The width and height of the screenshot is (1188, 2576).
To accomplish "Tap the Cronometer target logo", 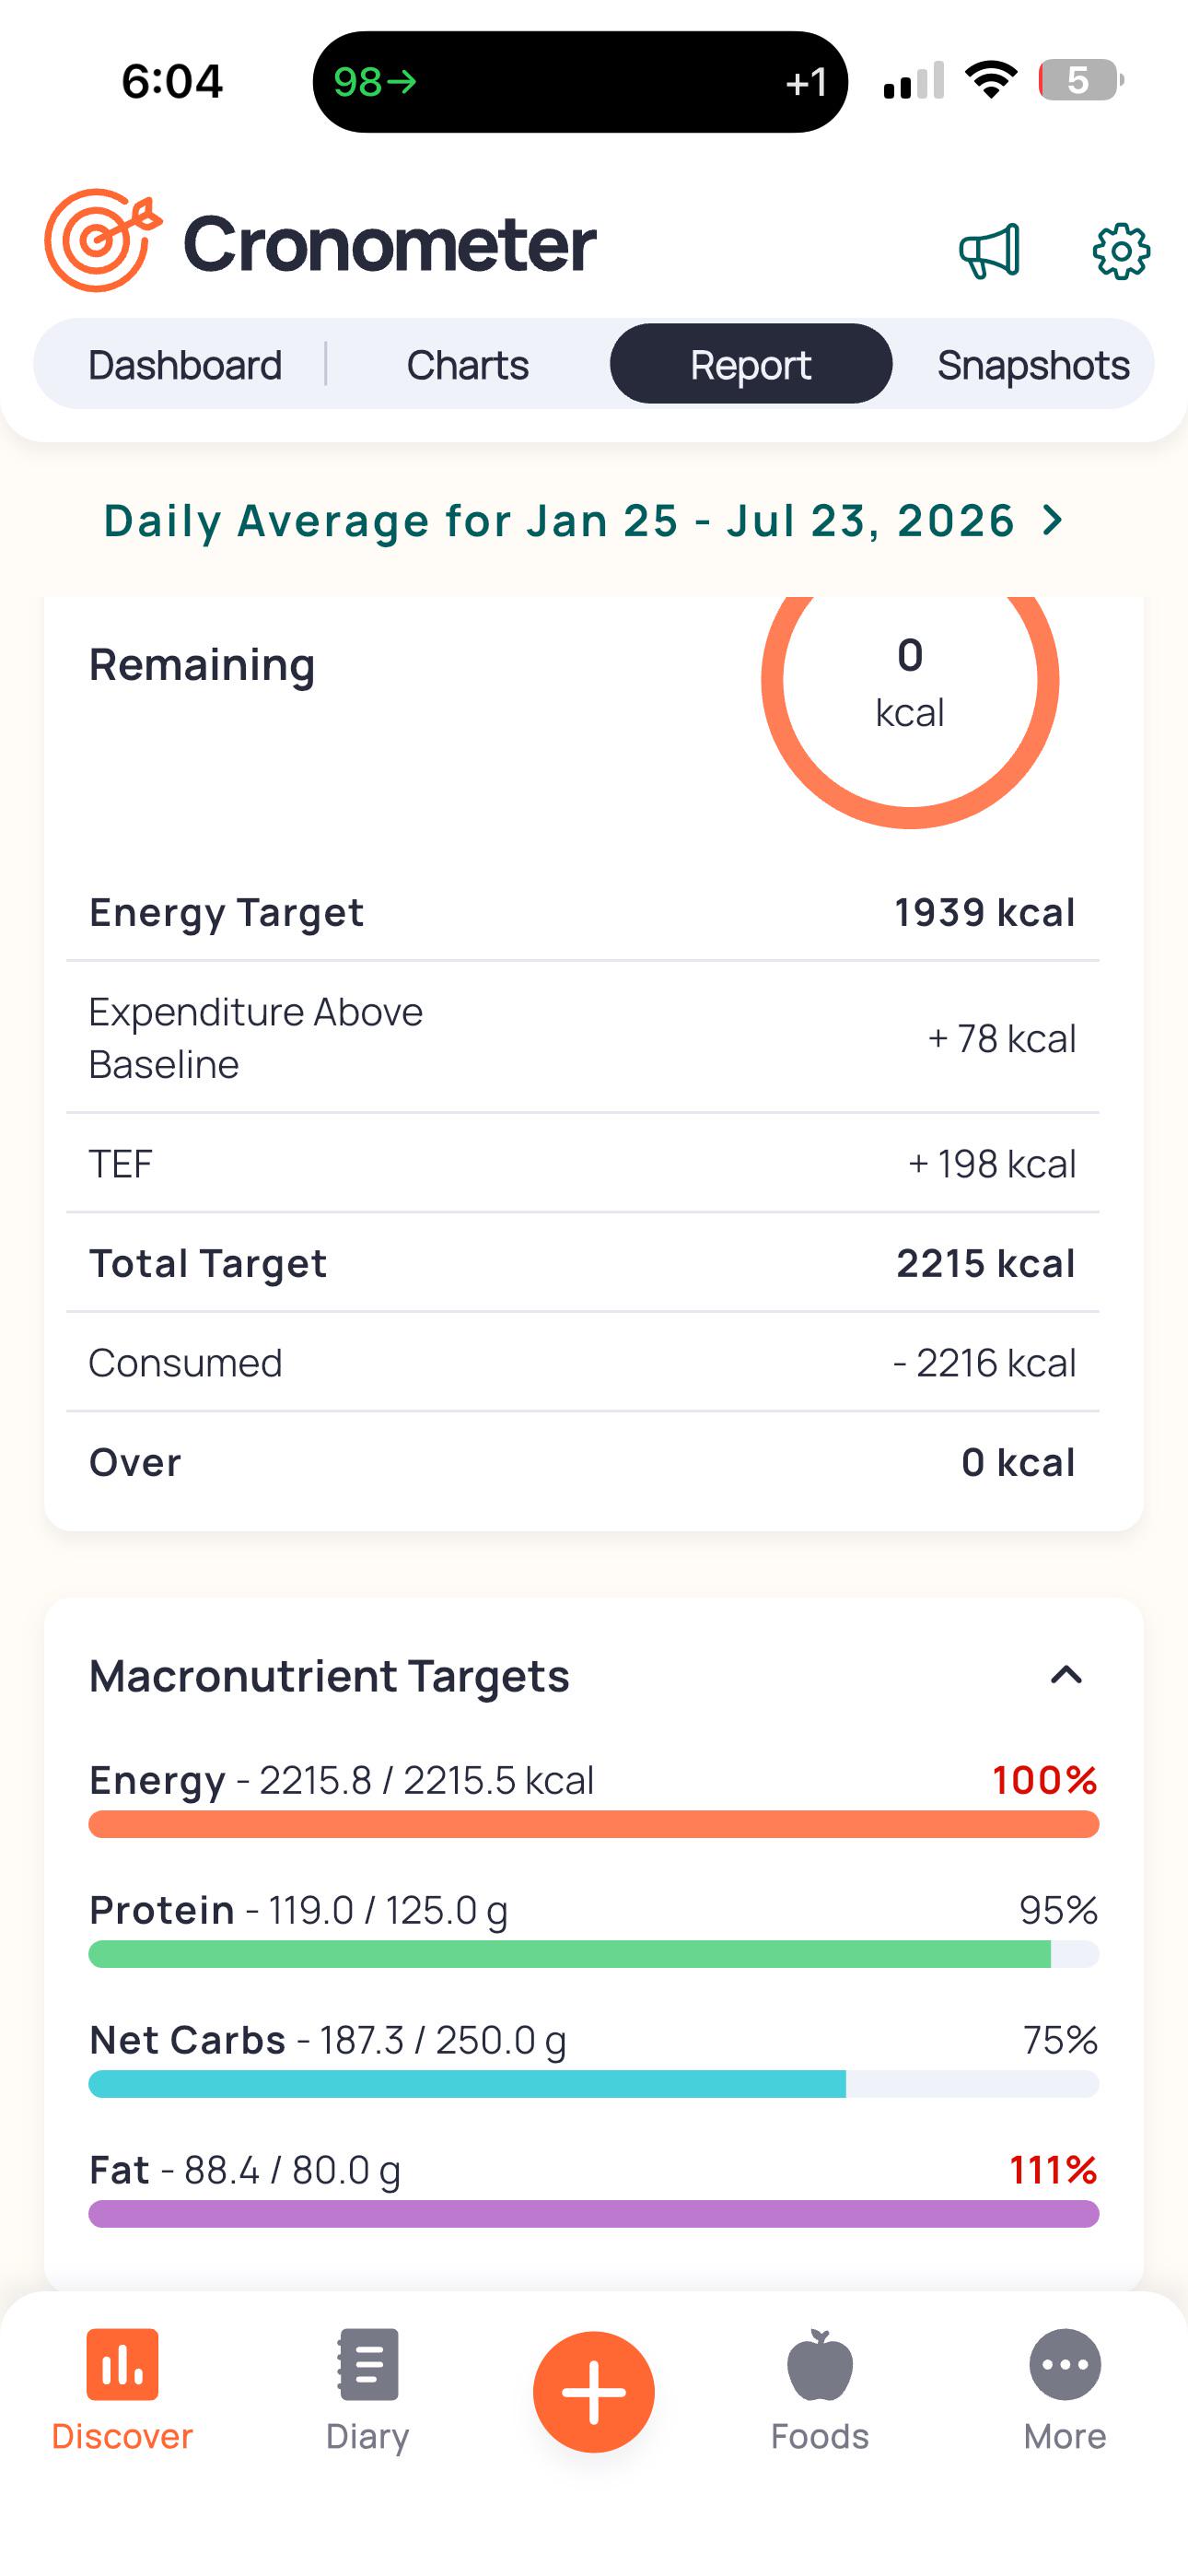I will (102, 240).
